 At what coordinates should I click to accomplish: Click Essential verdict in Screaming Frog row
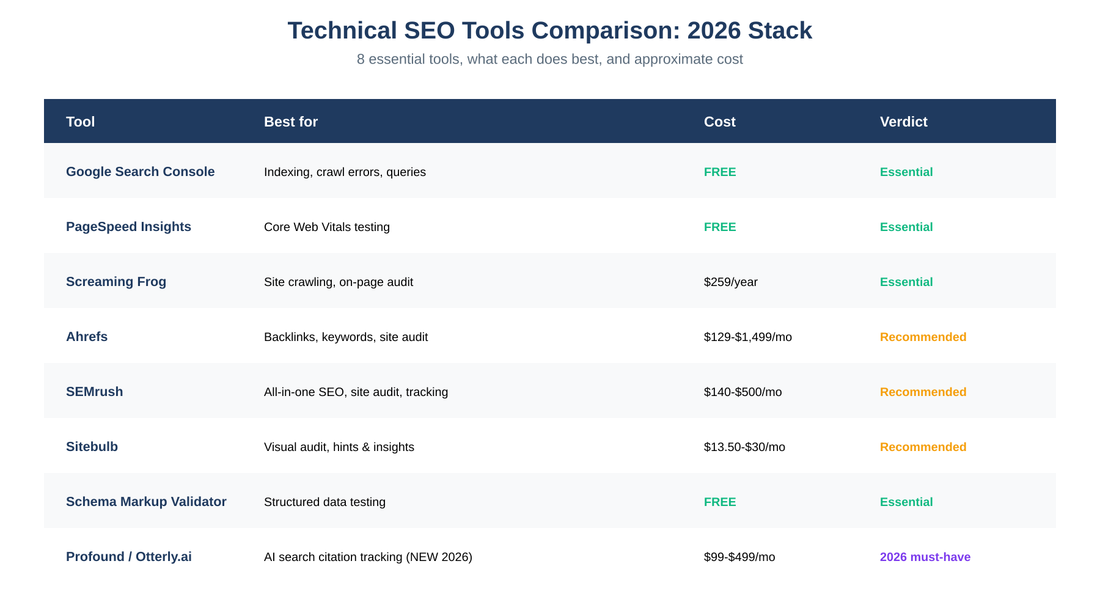[906, 282]
